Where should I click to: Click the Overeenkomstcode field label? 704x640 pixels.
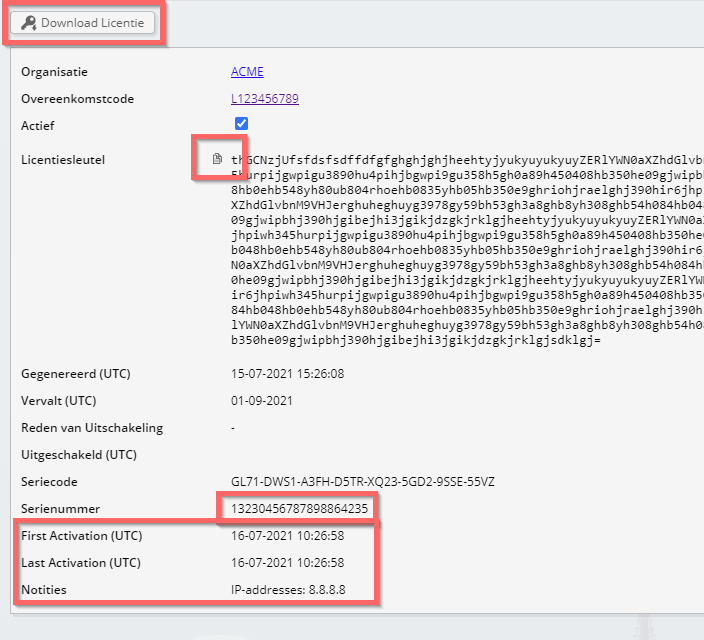(x=78, y=99)
